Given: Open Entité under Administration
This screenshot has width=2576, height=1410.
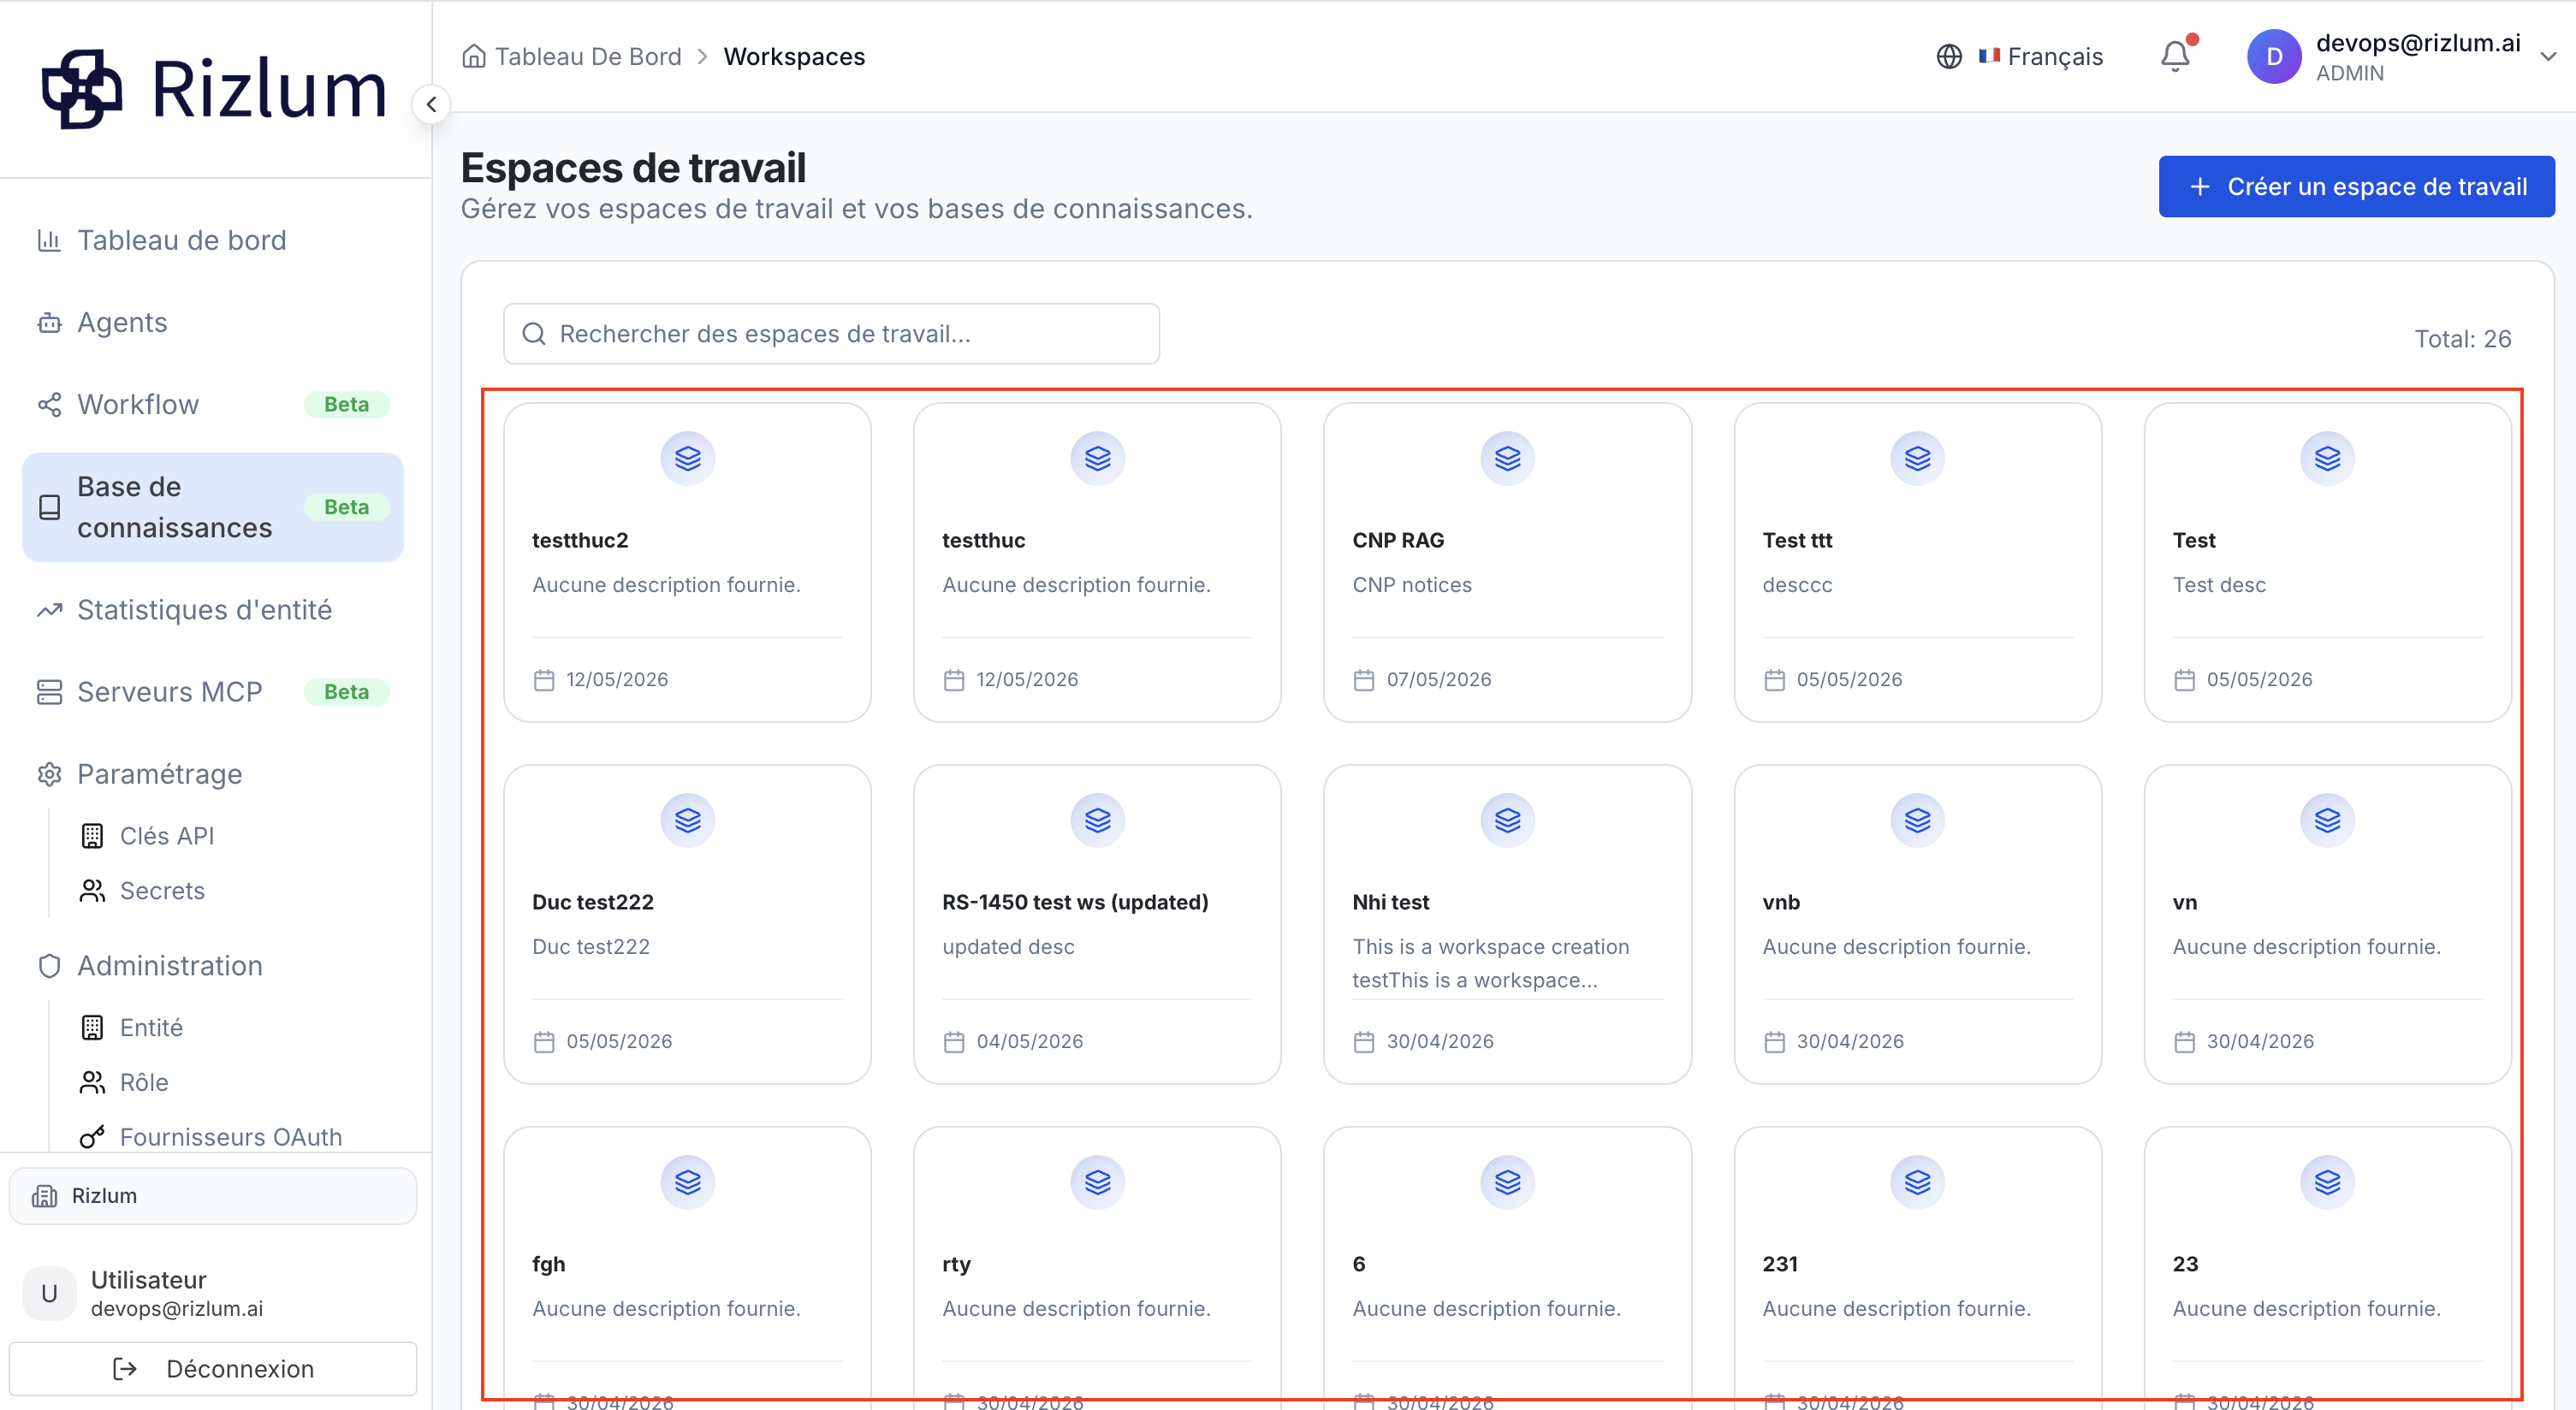Looking at the screenshot, I should pyautogui.click(x=151, y=1028).
